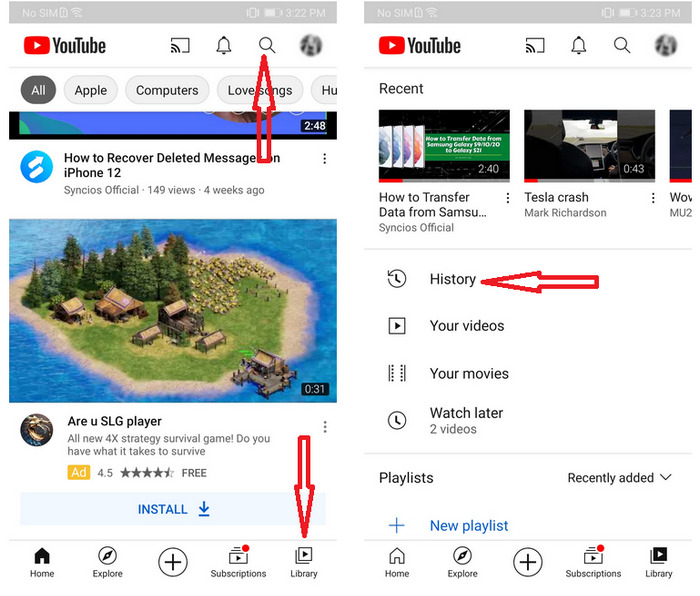Image resolution: width=700 pixels, height=596 pixels.
Task: Open the Tesla crash video thumbnail
Action: coord(589,146)
